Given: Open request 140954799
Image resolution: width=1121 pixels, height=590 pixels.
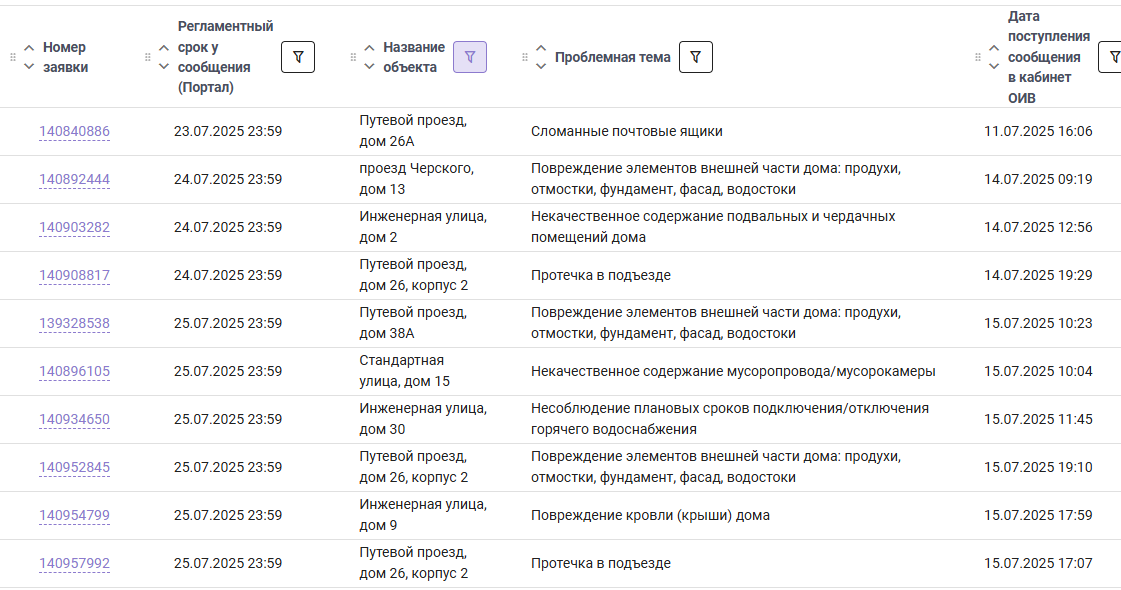Looking at the screenshot, I should tap(74, 515).
